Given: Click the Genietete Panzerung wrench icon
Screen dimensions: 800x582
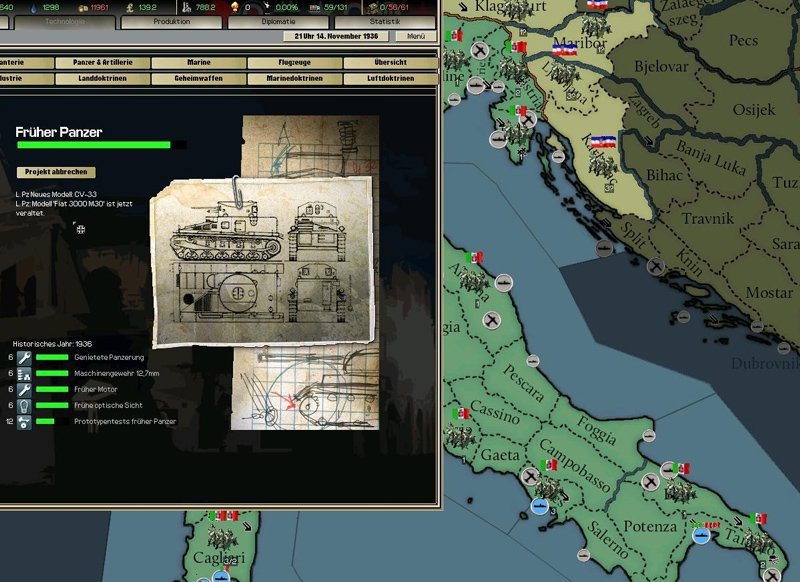Looking at the screenshot, I should (25, 357).
